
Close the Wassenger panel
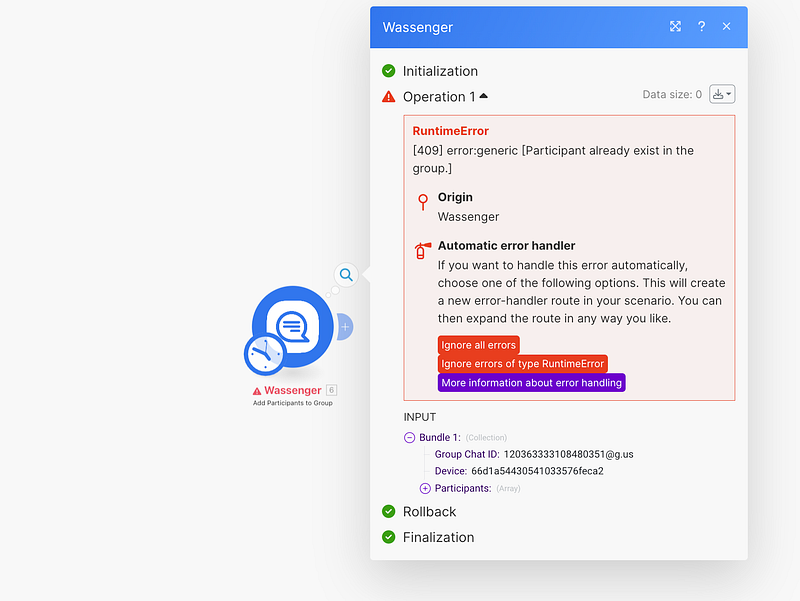727,27
